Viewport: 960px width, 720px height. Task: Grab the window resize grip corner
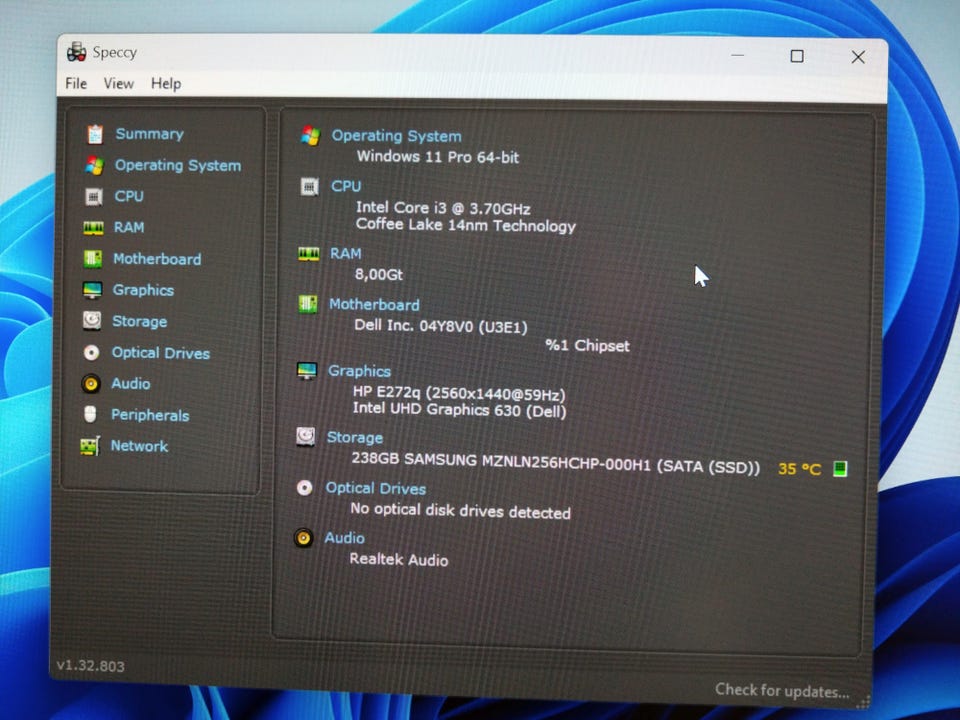click(x=863, y=702)
